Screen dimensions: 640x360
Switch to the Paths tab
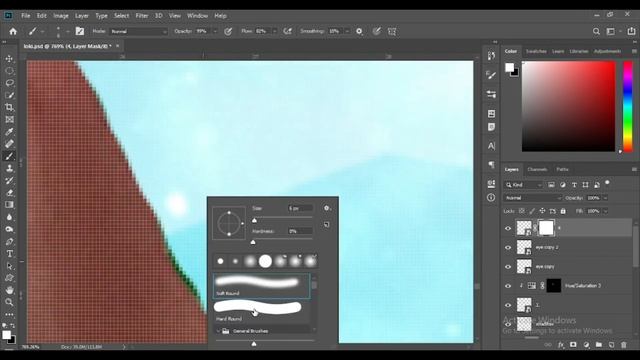[x=562, y=169]
